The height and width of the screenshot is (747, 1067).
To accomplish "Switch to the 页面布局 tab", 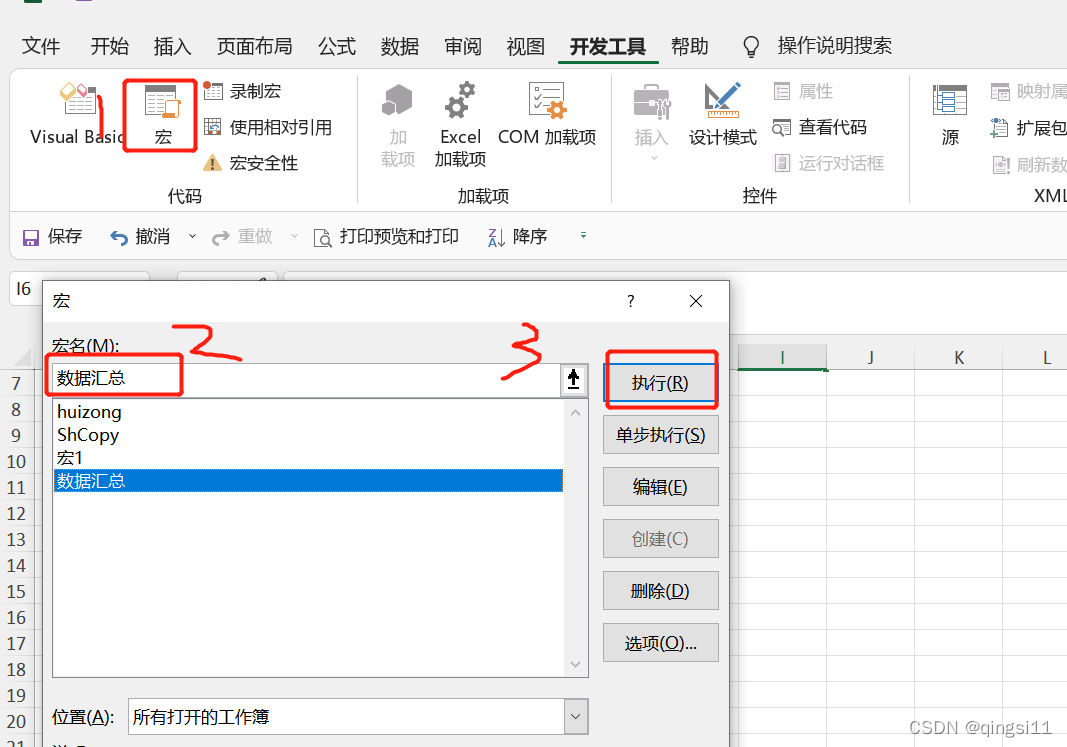I will (x=255, y=46).
